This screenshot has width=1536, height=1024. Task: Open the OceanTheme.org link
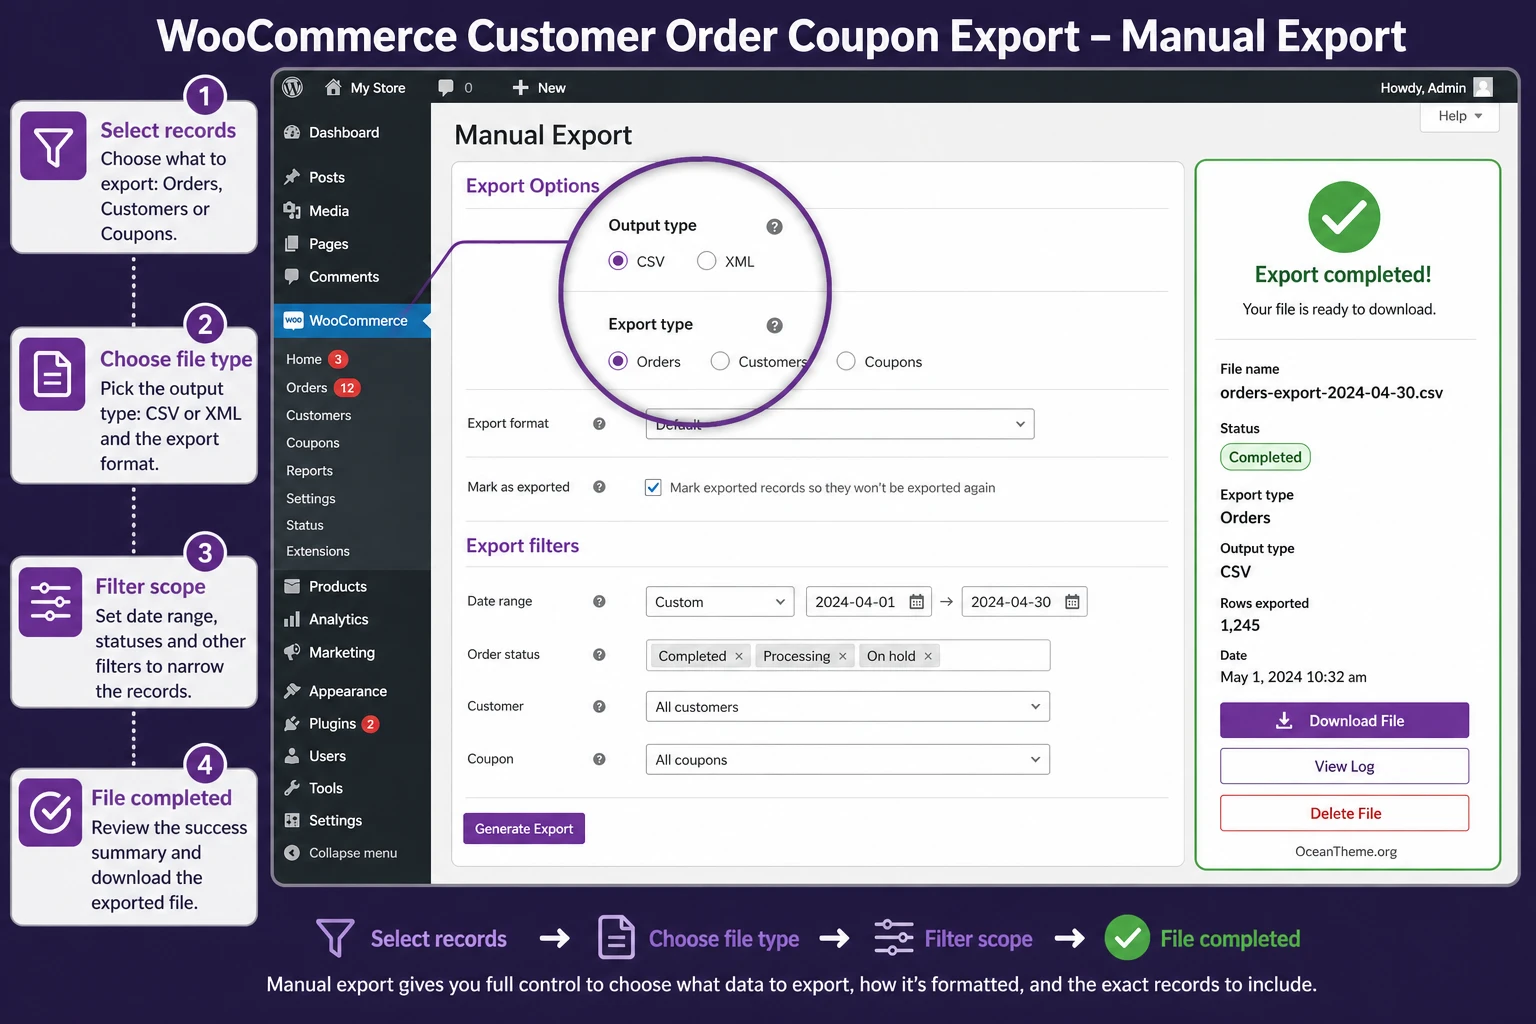click(1346, 851)
